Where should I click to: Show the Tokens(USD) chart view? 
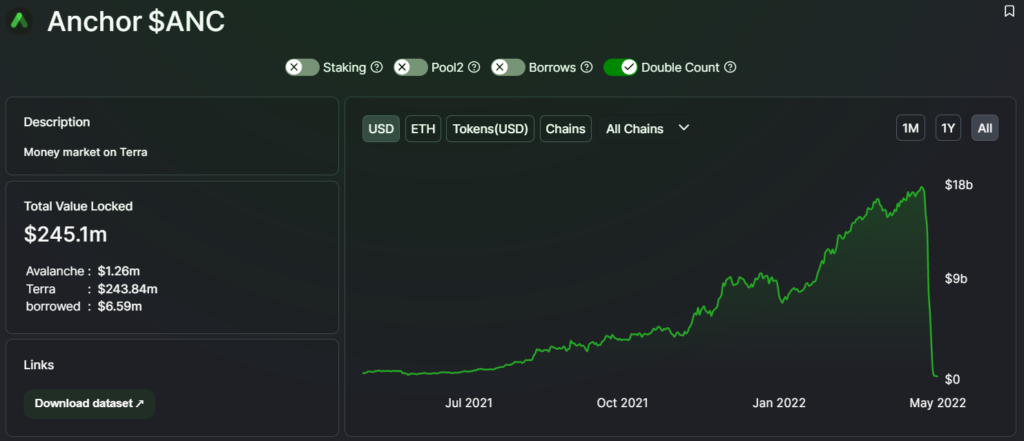490,129
